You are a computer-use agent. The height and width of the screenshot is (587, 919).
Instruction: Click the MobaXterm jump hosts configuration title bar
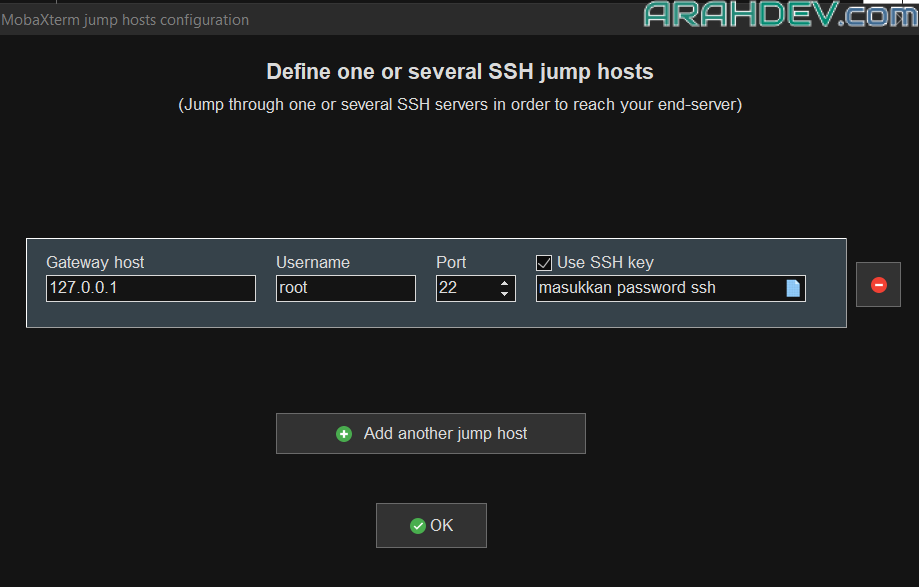tap(125, 20)
